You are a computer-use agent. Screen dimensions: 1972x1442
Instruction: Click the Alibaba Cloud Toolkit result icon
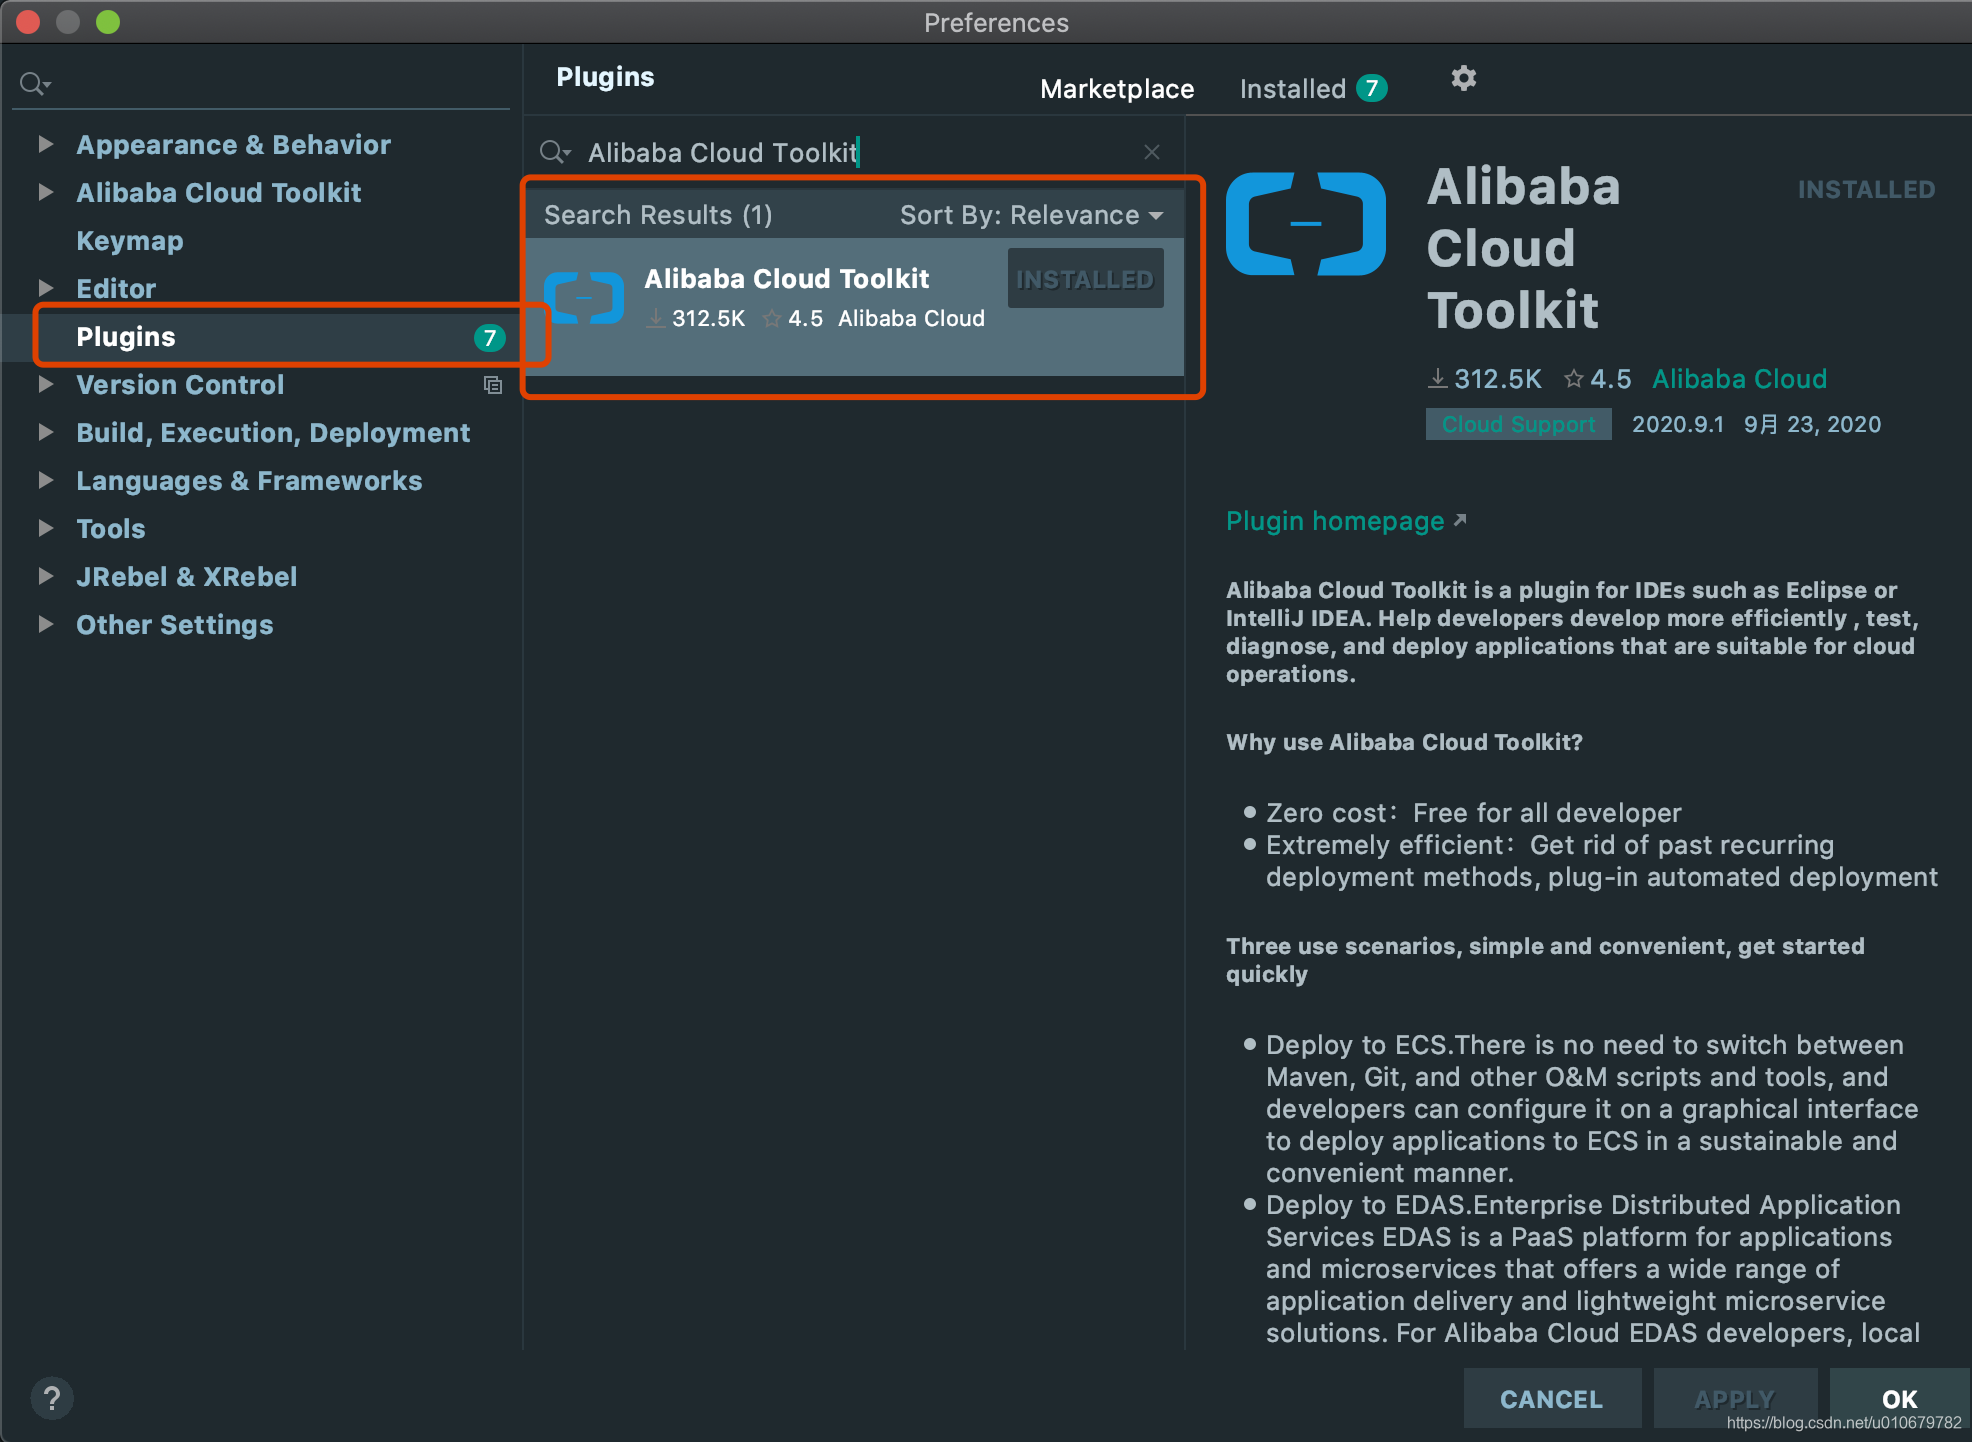point(584,298)
